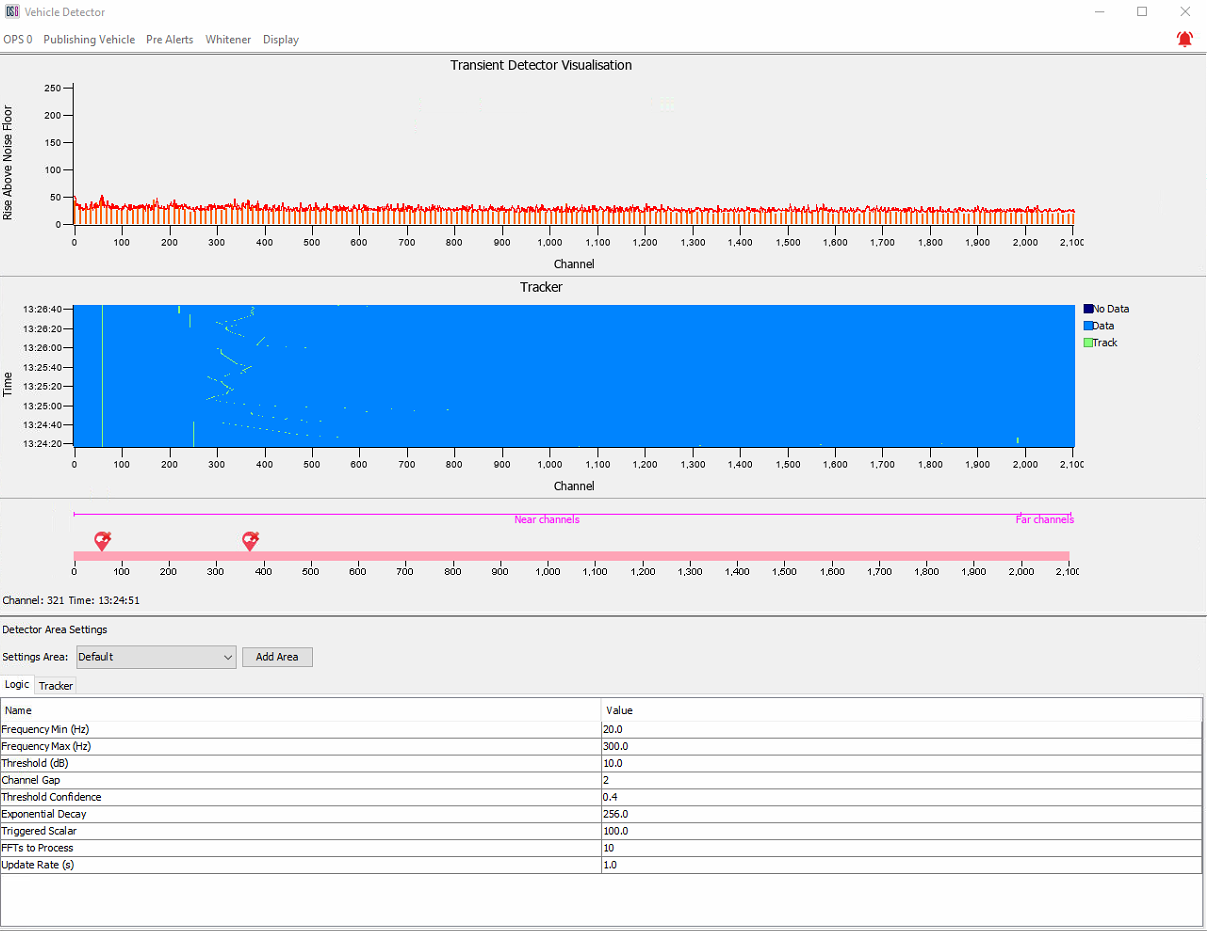The width and height of the screenshot is (1207, 931).
Task: Click the Vehicle Detector app icon in title bar
Action: pyautogui.click(x=11, y=12)
